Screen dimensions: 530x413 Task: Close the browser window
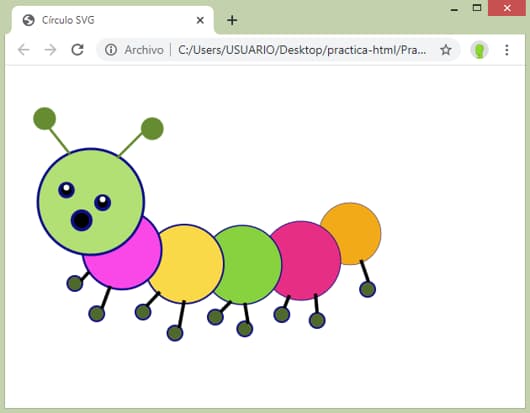[x=506, y=8]
